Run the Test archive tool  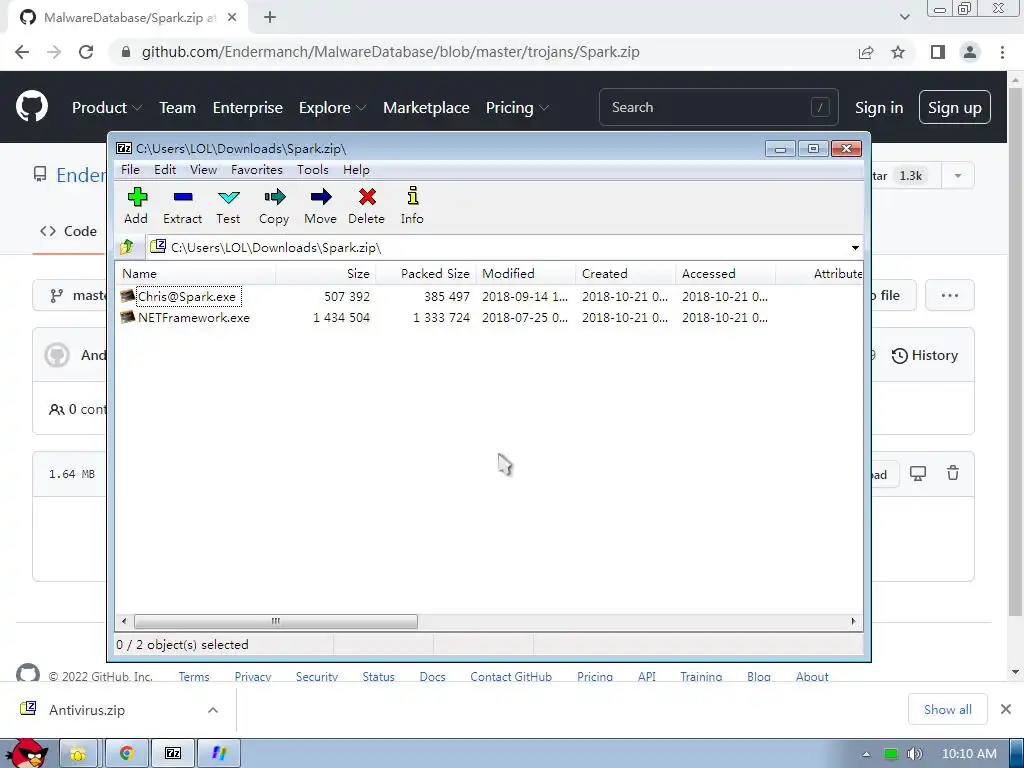pos(228,206)
